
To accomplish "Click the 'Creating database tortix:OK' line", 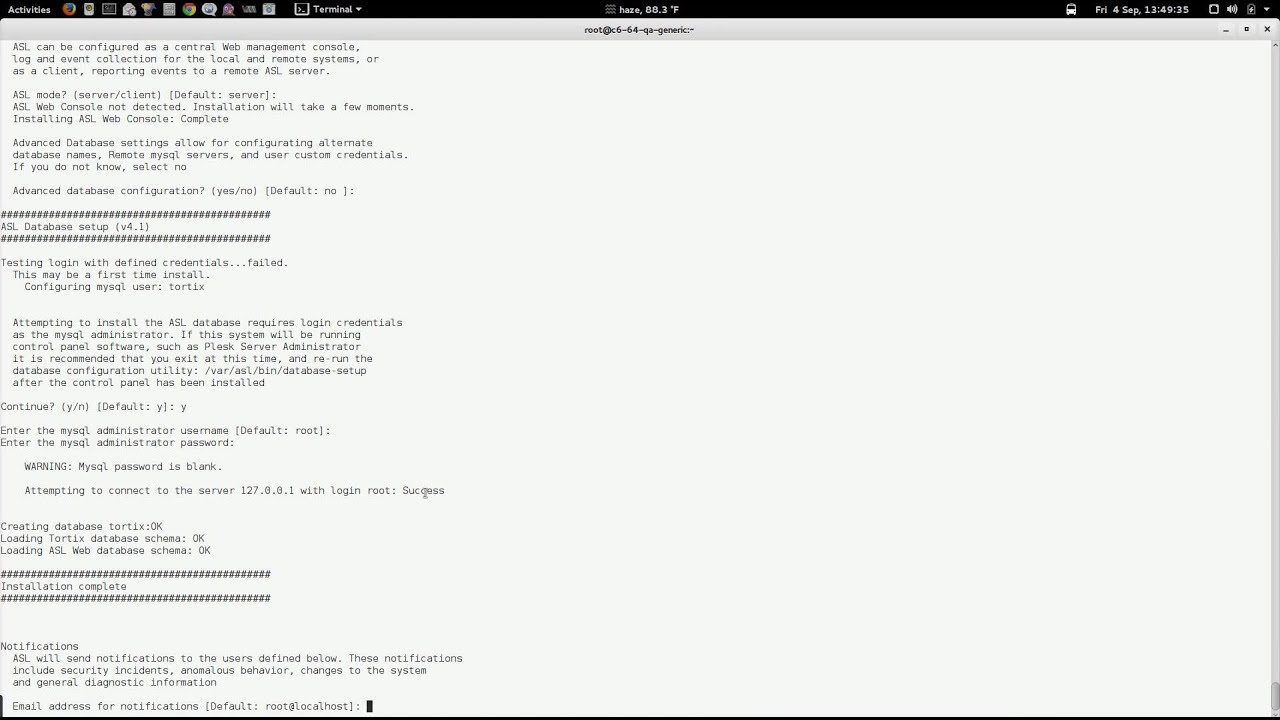I will 81,527.
